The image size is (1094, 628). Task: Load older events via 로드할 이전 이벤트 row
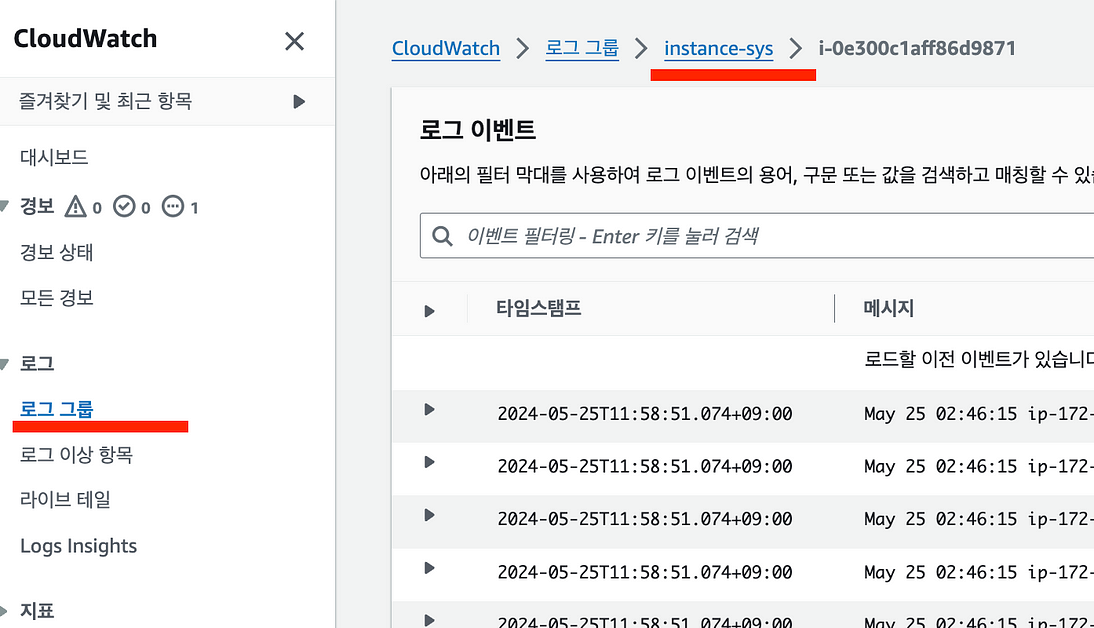(979, 359)
